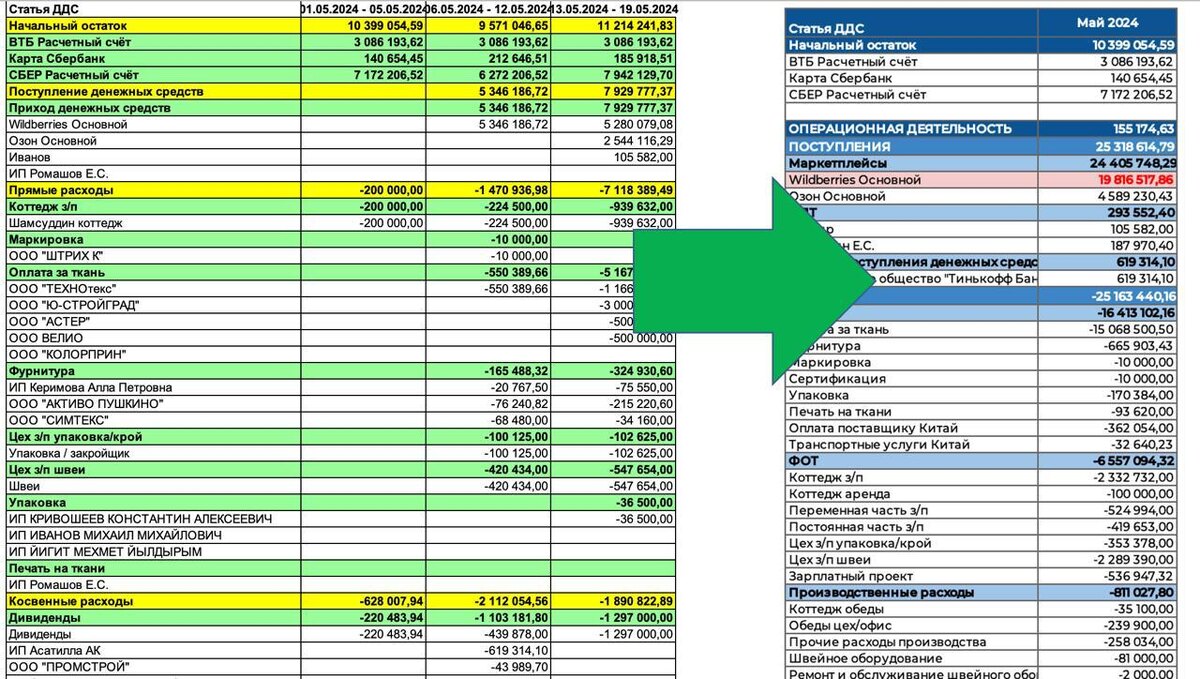Select the Шамсуддин коттедж row label
The height and width of the screenshot is (679, 1200).
click(64, 223)
